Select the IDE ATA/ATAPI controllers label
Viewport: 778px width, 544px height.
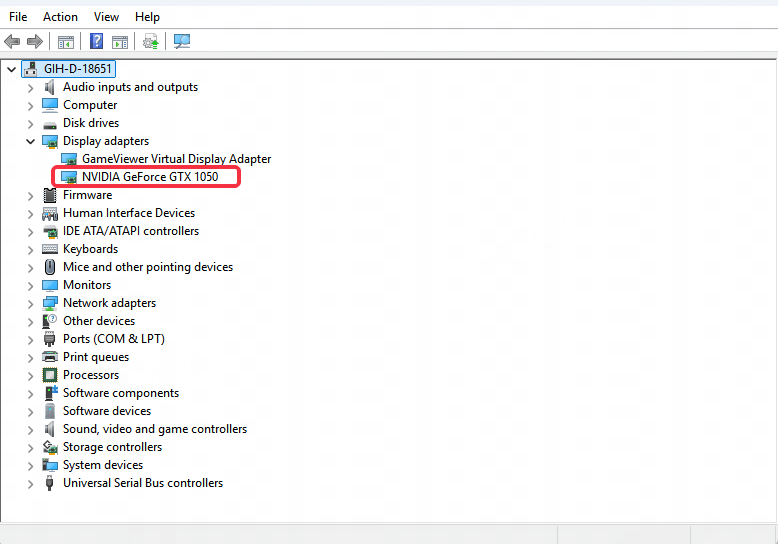[131, 231]
